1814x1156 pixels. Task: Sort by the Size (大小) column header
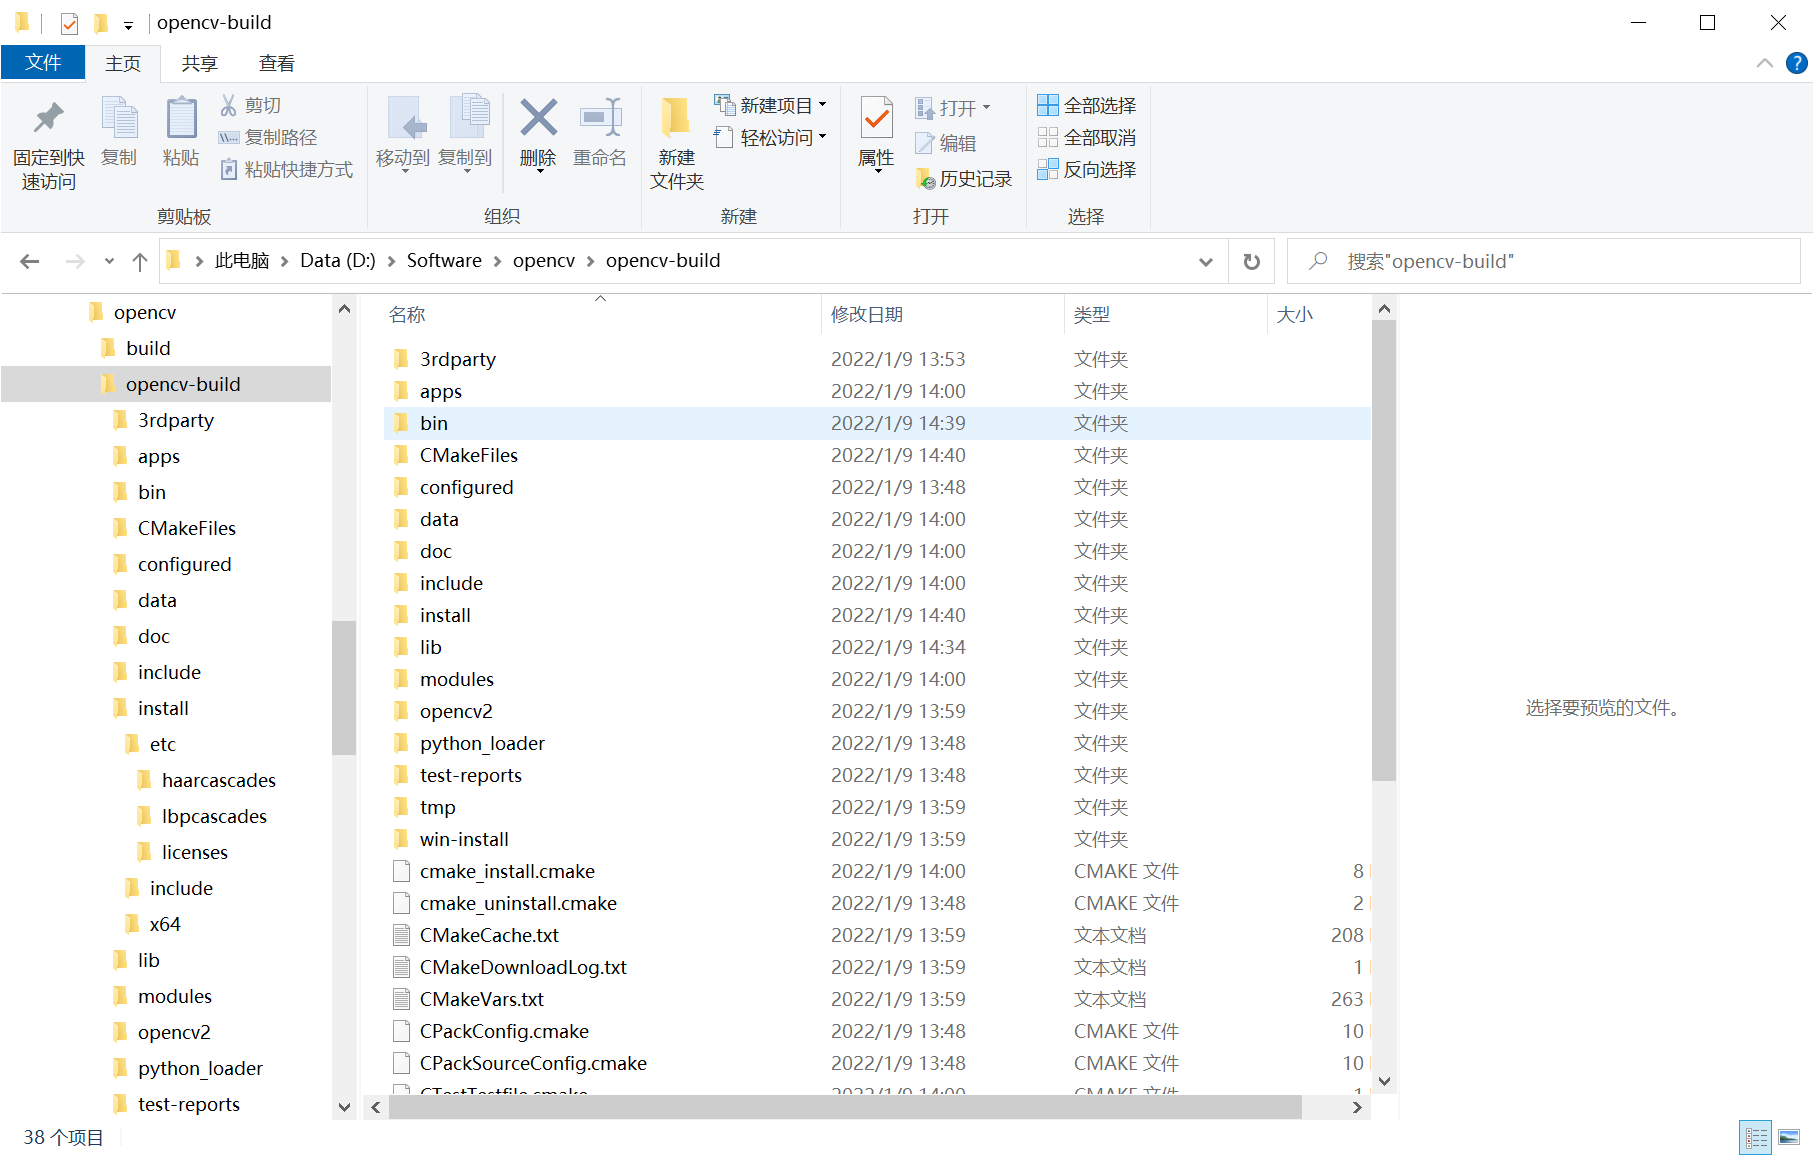(x=1319, y=314)
